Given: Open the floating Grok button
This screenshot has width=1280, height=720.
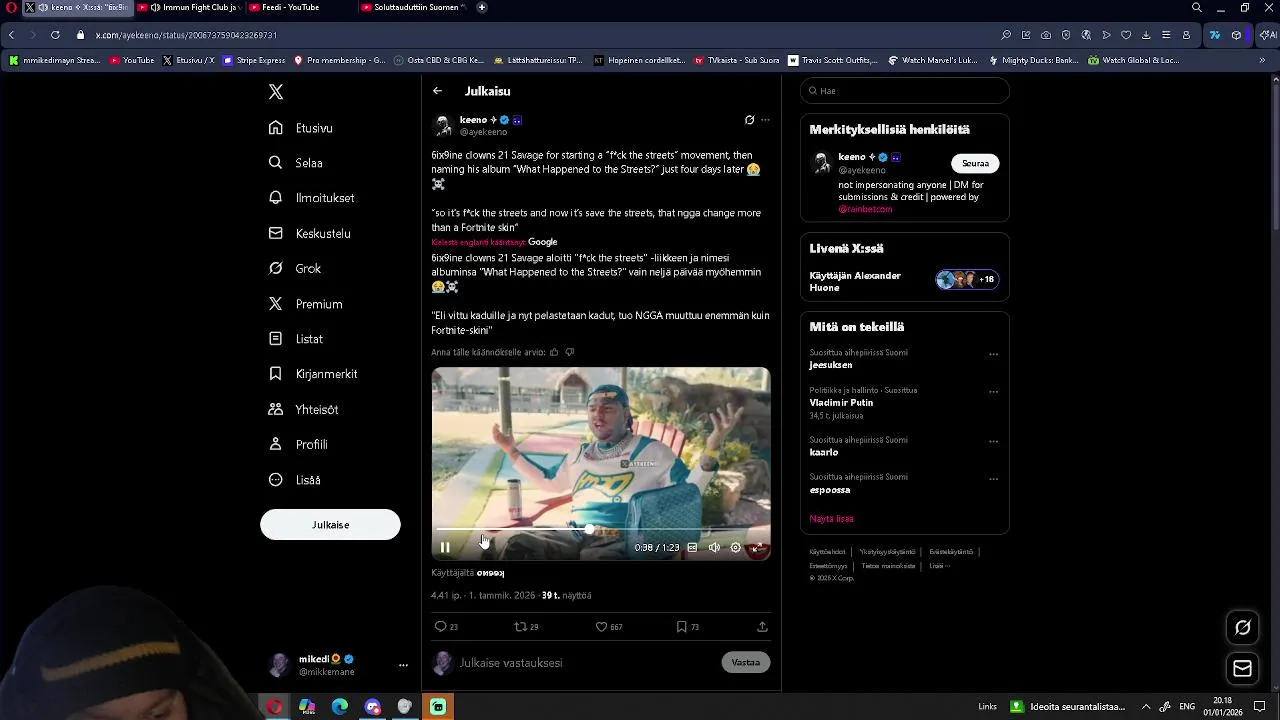Looking at the screenshot, I should 1243,628.
